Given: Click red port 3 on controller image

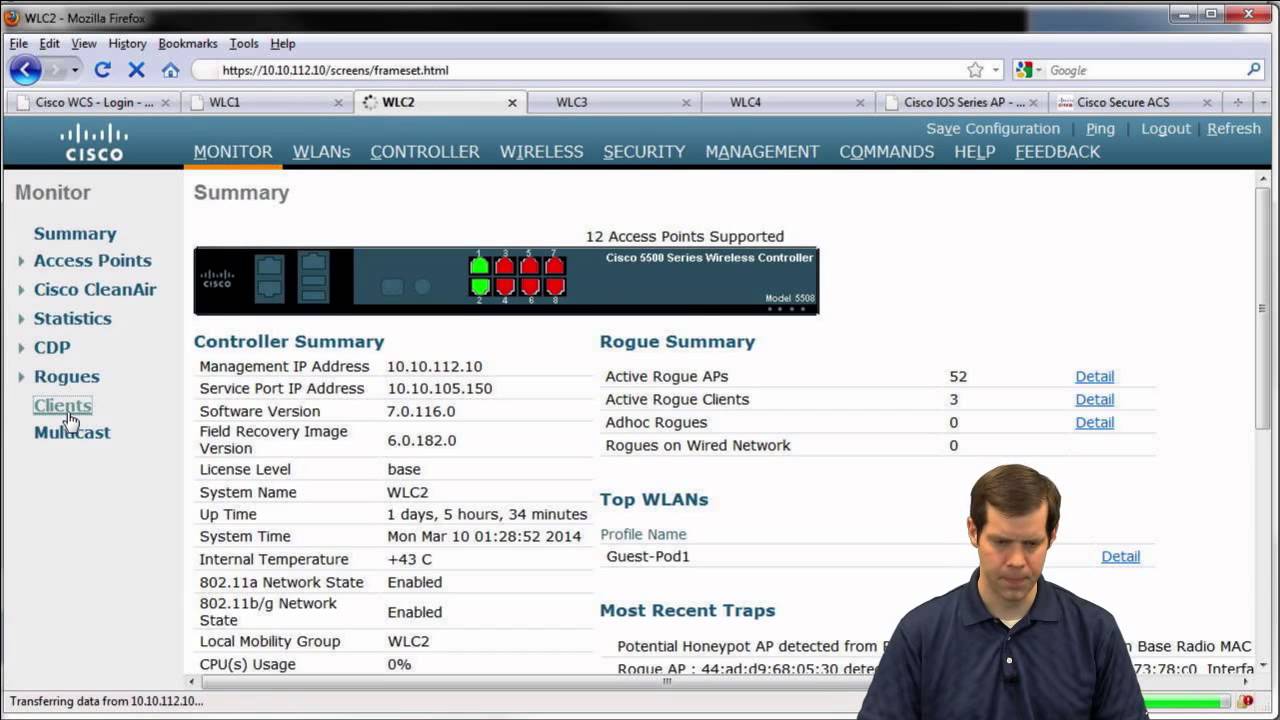Looking at the screenshot, I should click(x=504, y=265).
